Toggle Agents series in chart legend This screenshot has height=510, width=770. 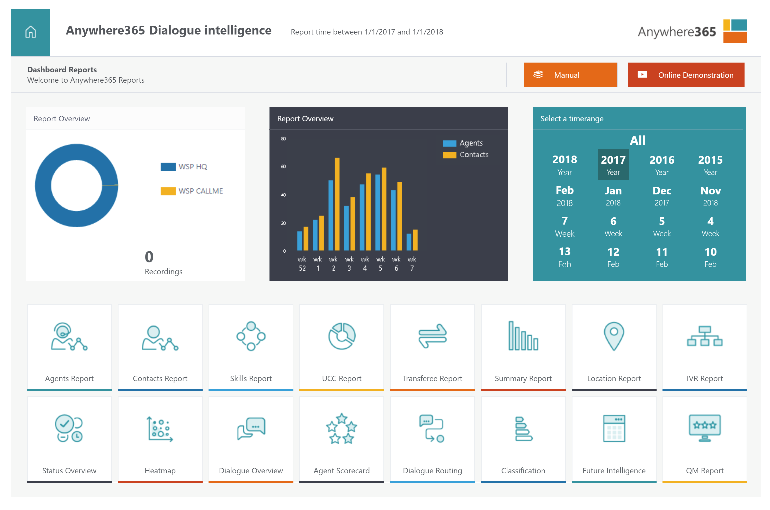(x=450, y=144)
